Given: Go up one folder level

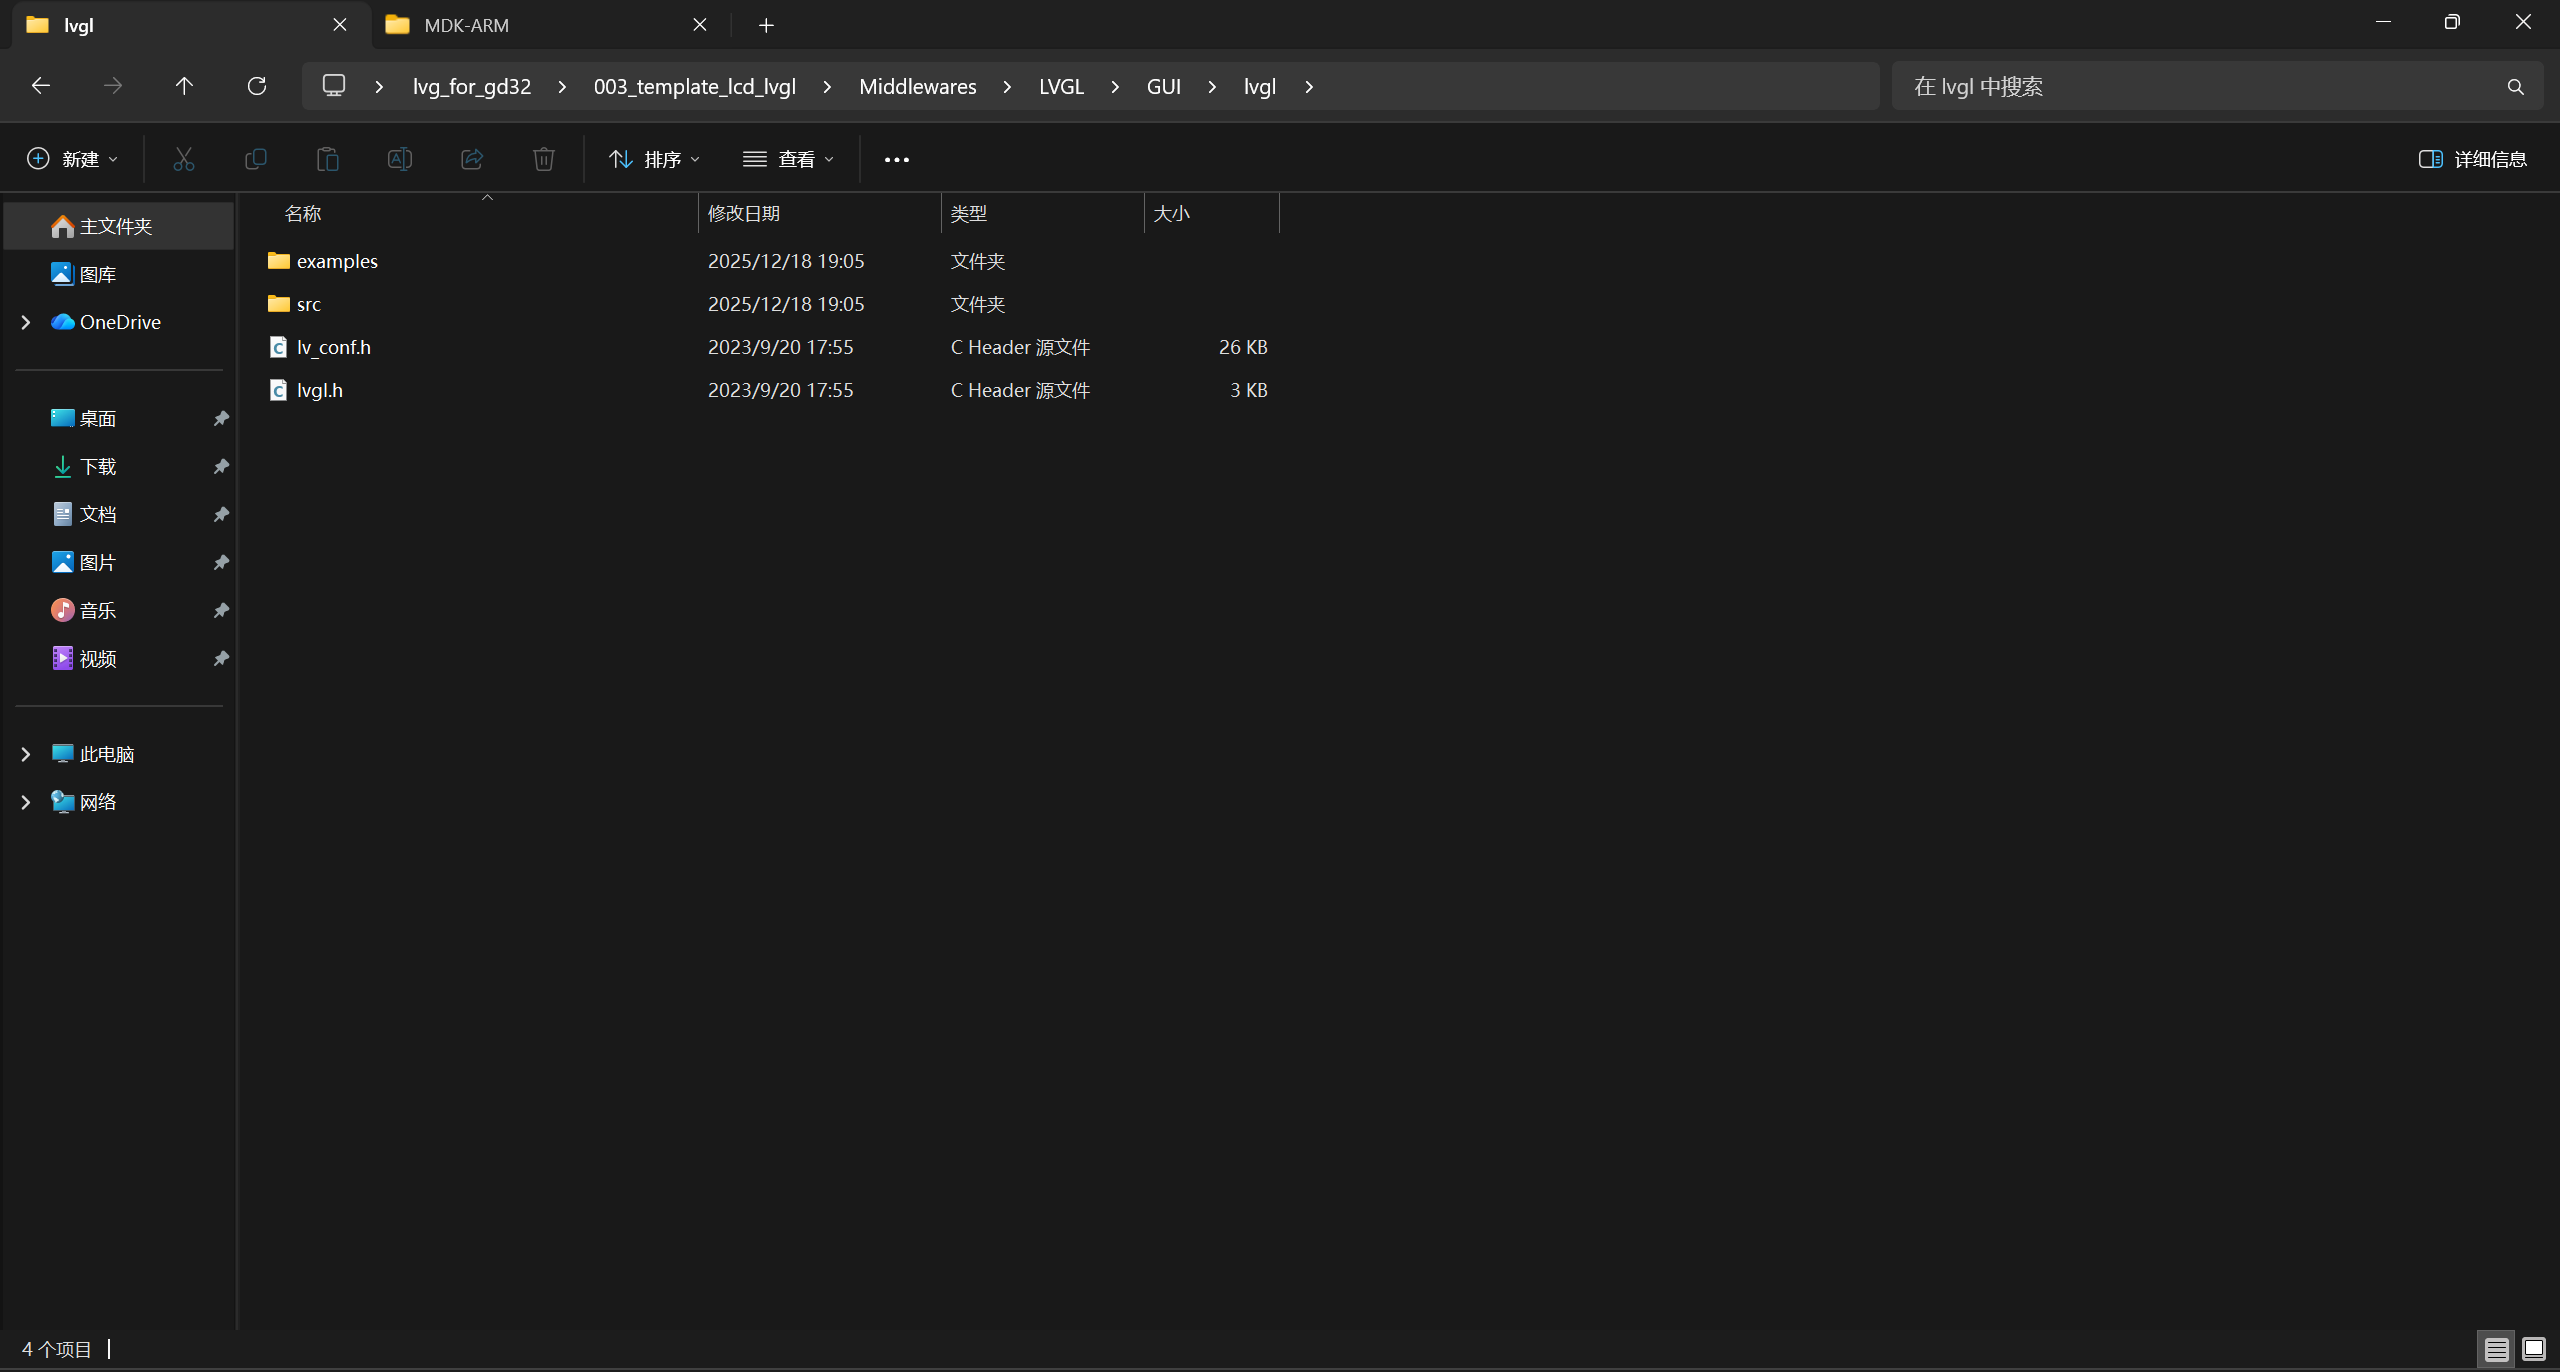Looking at the screenshot, I should point(184,86).
